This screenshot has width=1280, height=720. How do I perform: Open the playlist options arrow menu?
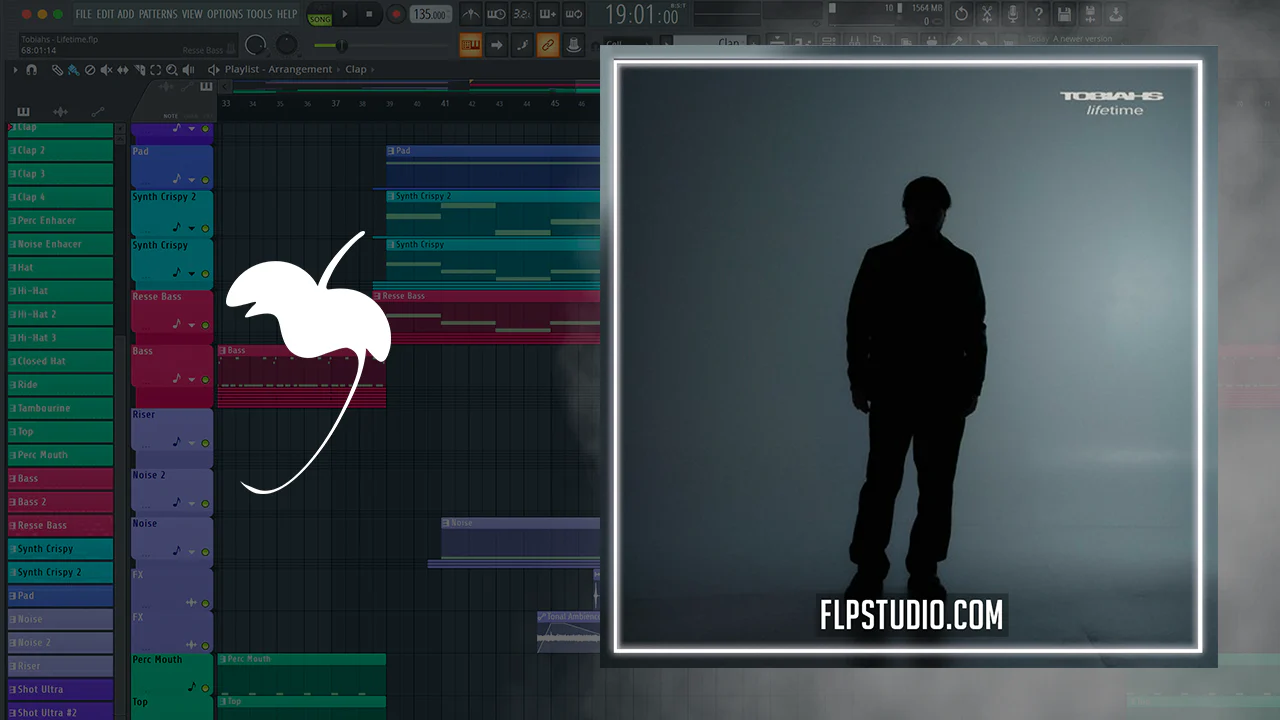(x=14, y=70)
